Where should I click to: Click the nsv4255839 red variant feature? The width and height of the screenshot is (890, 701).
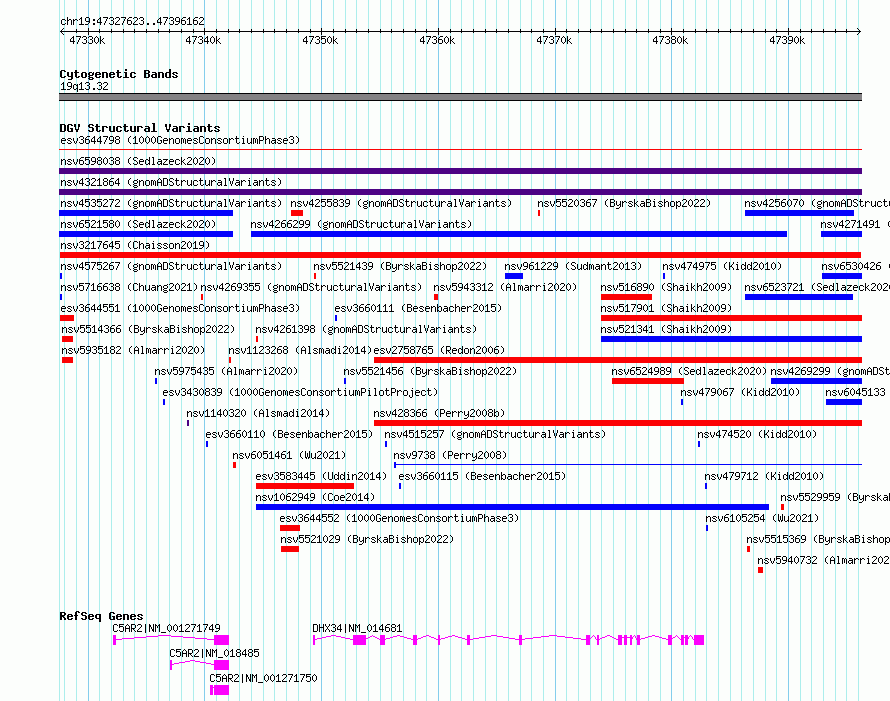[297, 213]
